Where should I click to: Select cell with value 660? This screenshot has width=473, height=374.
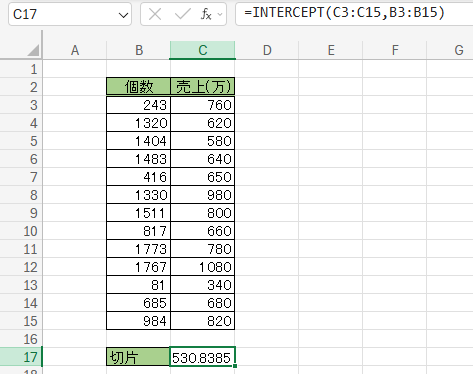click(203, 231)
